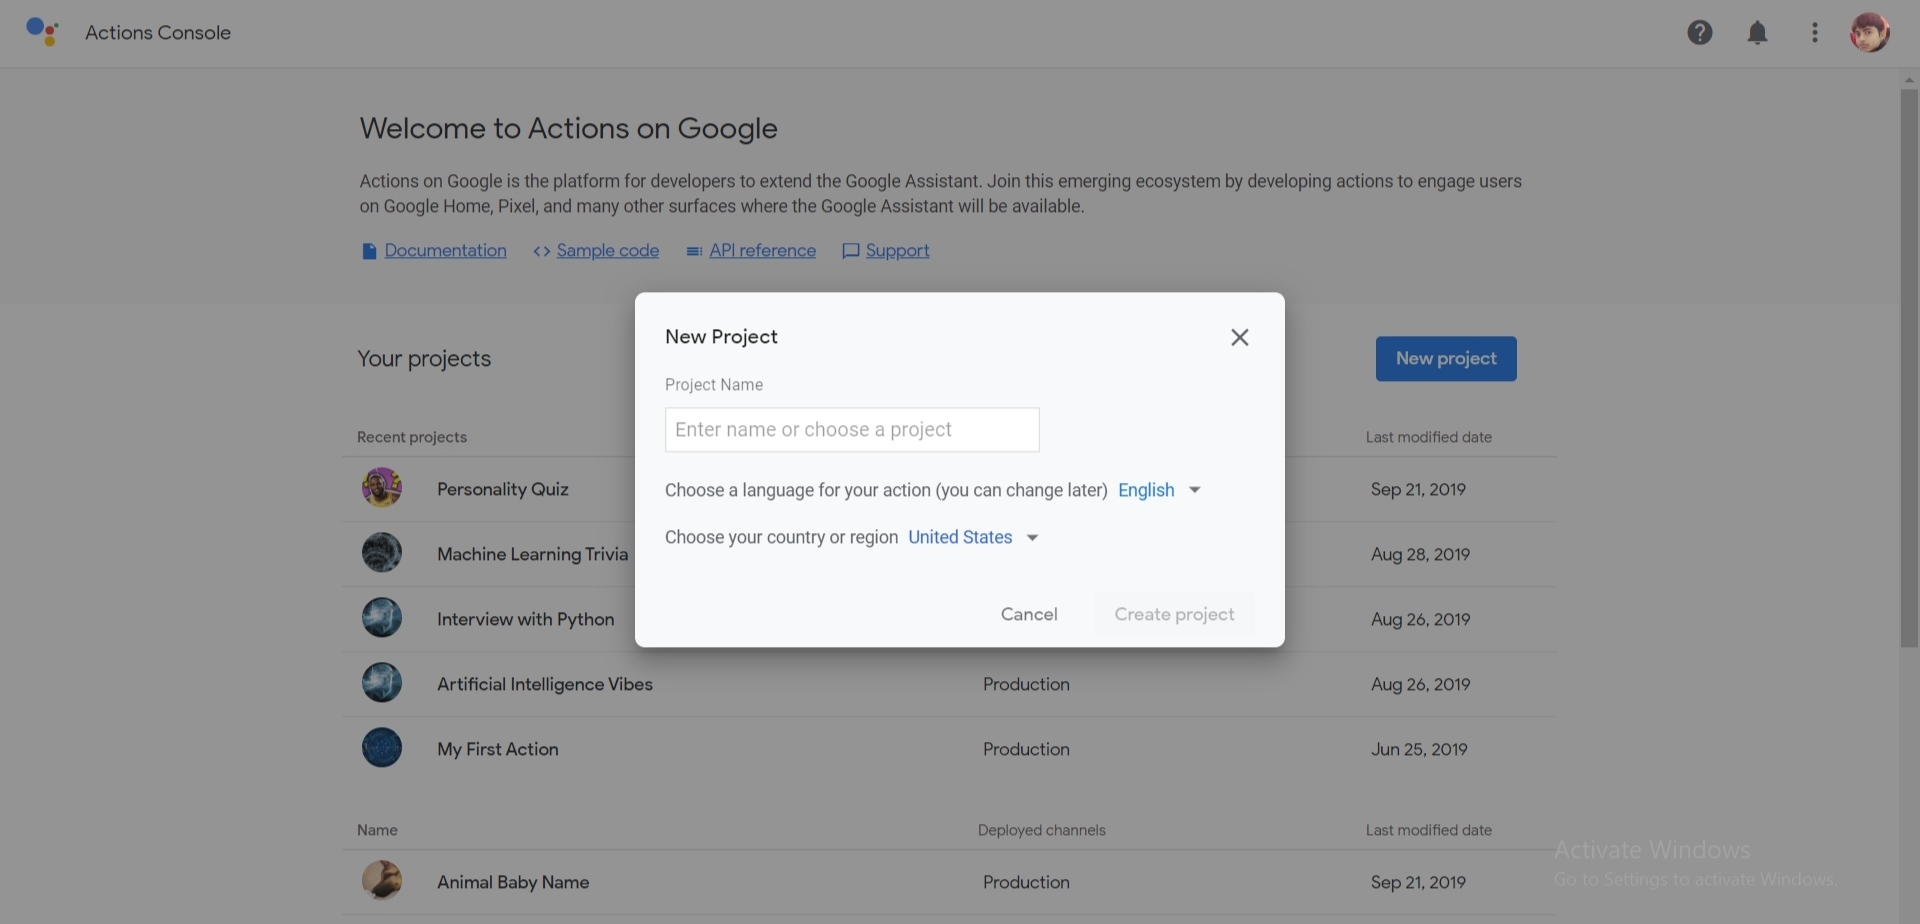Close the New Project dialog with X
Image resolution: width=1920 pixels, height=924 pixels.
[1240, 338]
